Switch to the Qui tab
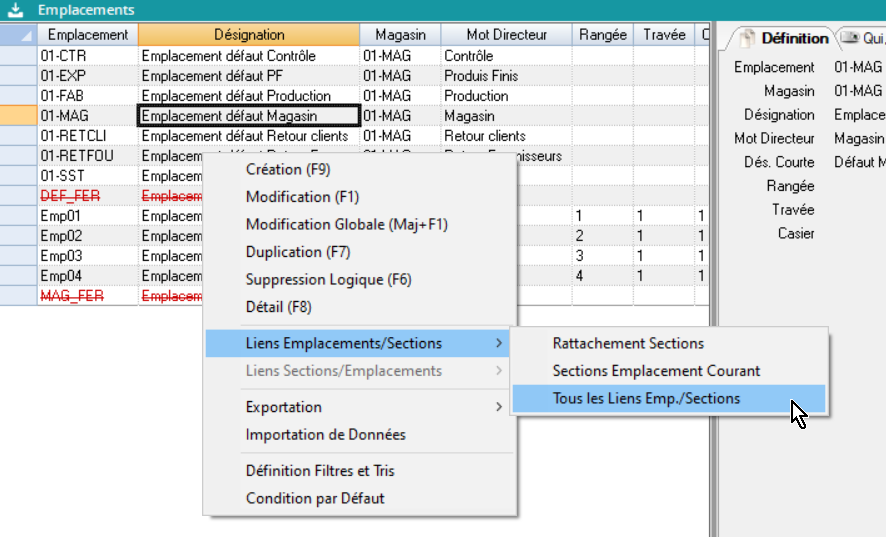This screenshot has height=537, width=886. tap(864, 38)
